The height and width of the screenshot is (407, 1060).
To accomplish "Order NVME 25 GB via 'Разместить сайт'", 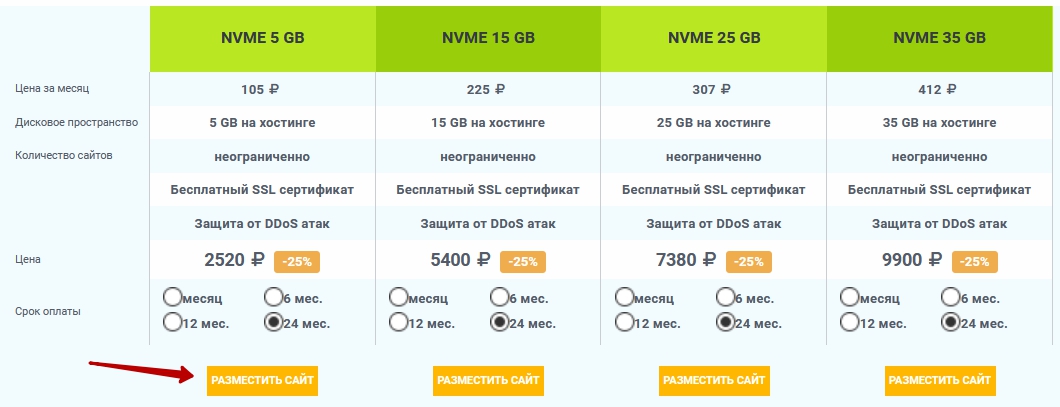I will [x=714, y=380].
